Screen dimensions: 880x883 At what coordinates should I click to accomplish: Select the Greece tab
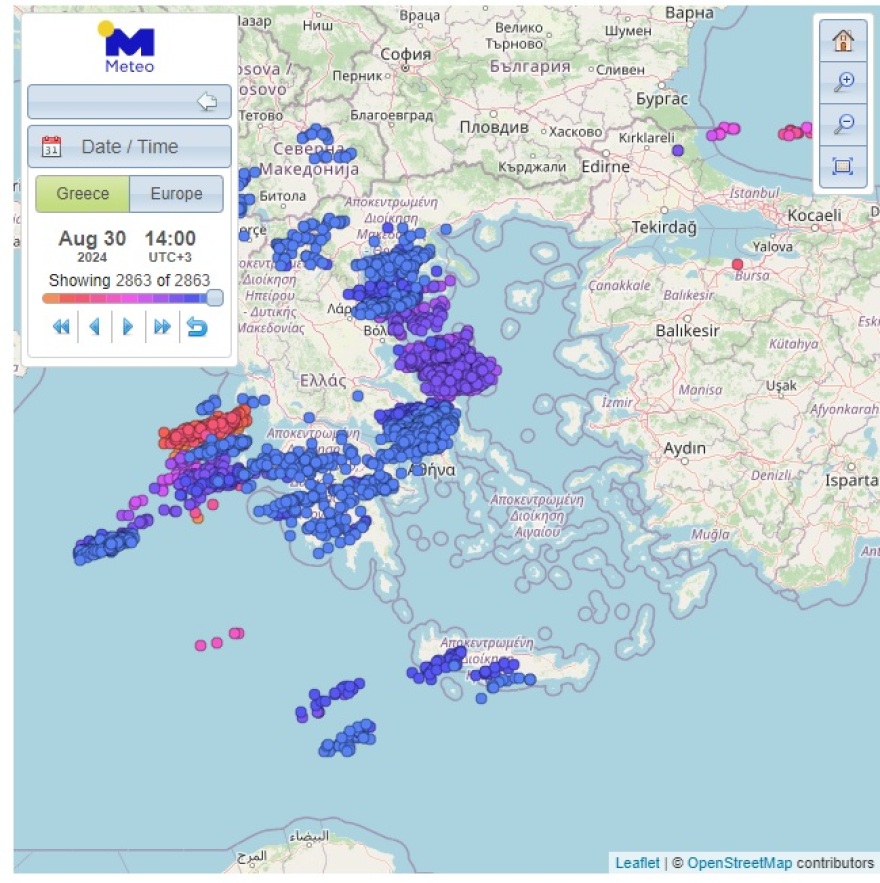[x=80, y=193]
